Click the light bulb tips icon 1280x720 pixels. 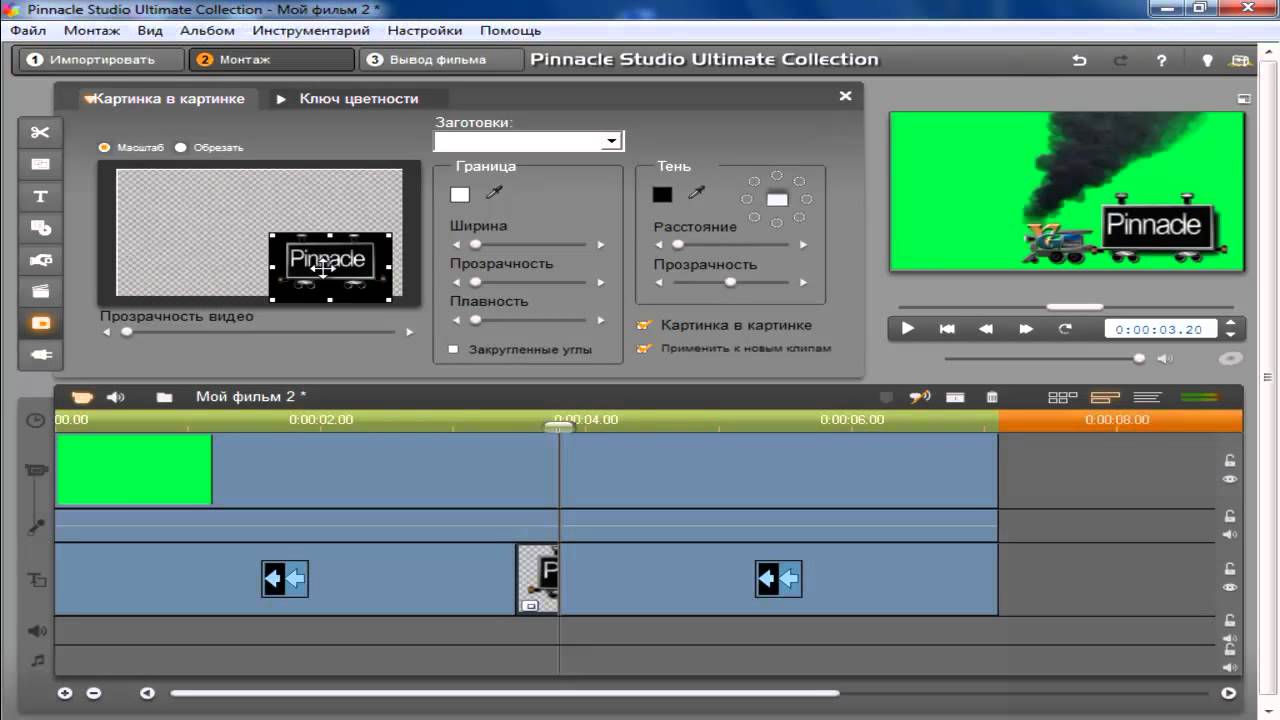click(1207, 60)
